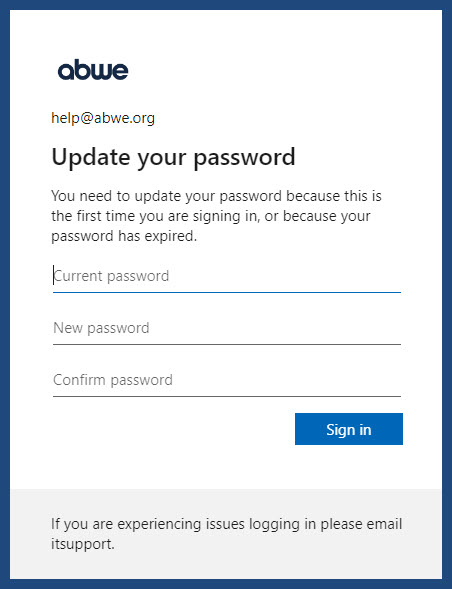Image resolution: width=452 pixels, height=589 pixels.
Task: Click the 'password has expired' text line
Action: [124, 236]
